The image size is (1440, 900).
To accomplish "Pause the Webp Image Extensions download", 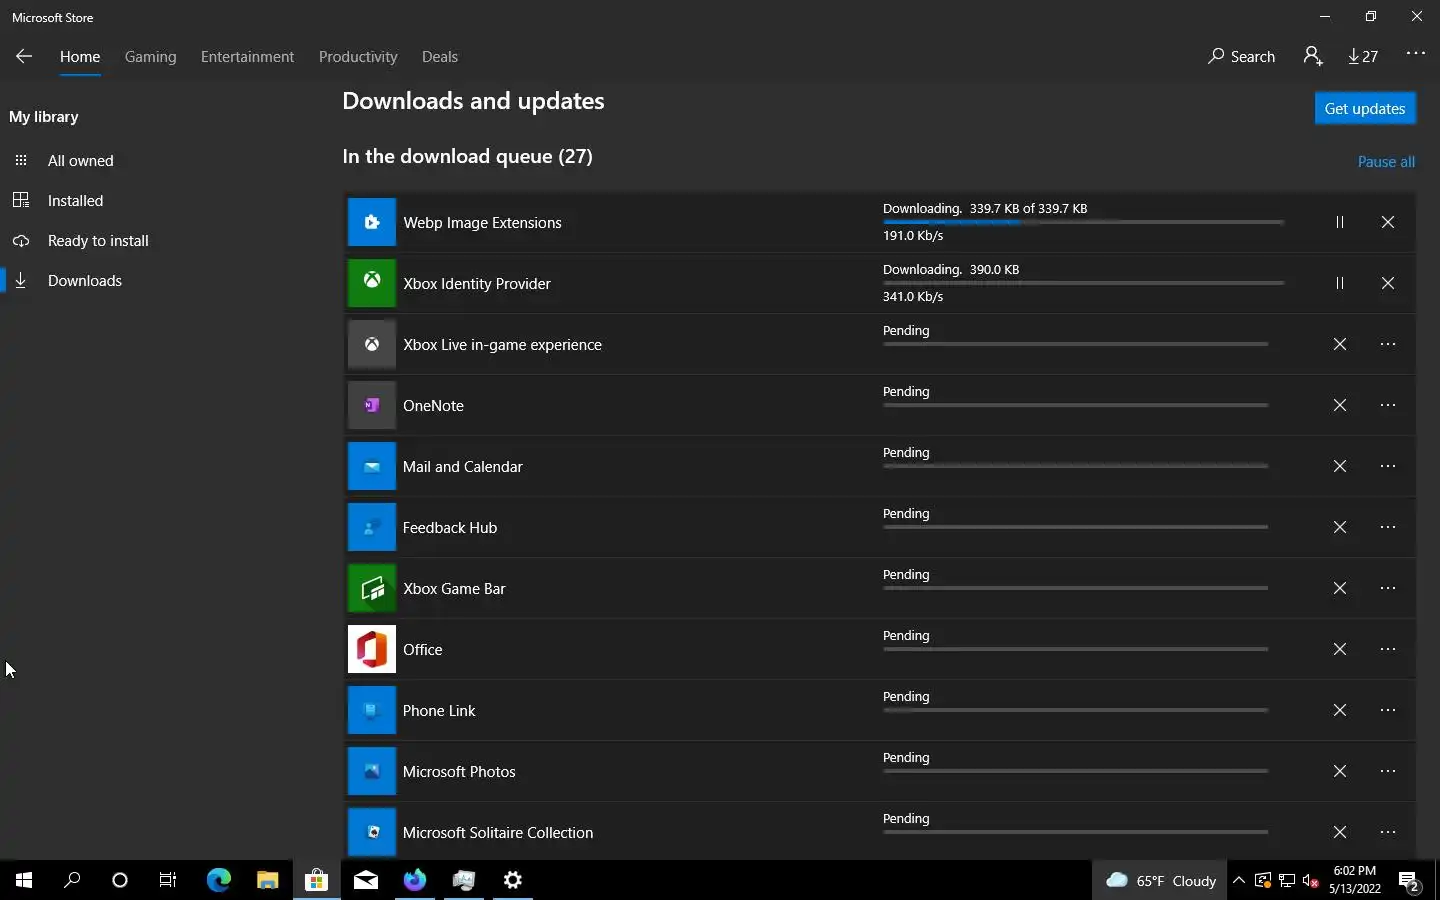I will [x=1340, y=222].
